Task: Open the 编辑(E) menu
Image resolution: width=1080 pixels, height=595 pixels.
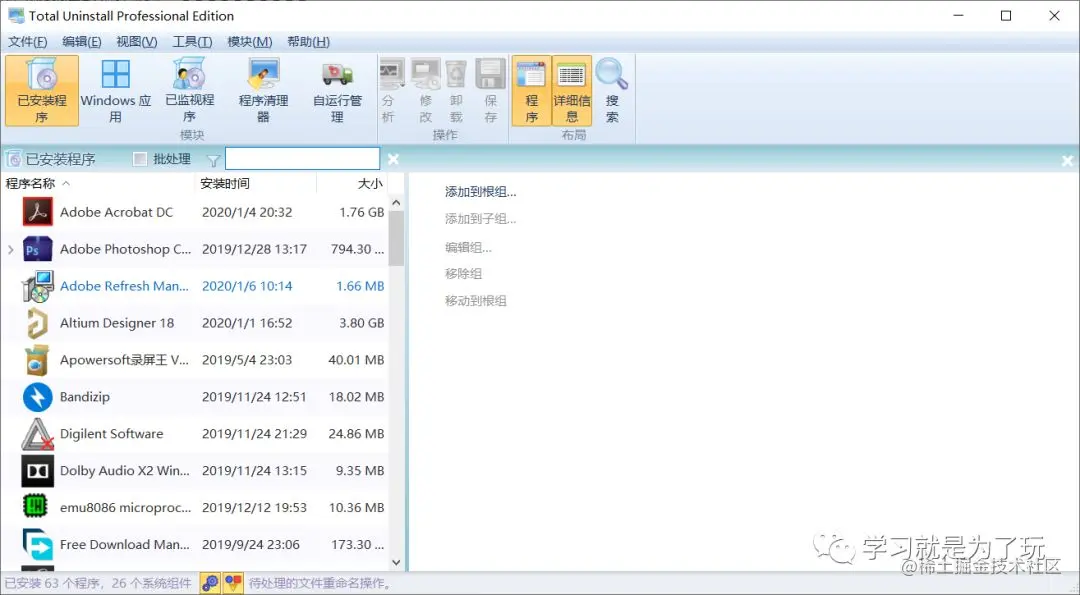Action: click(x=82, y=42)
